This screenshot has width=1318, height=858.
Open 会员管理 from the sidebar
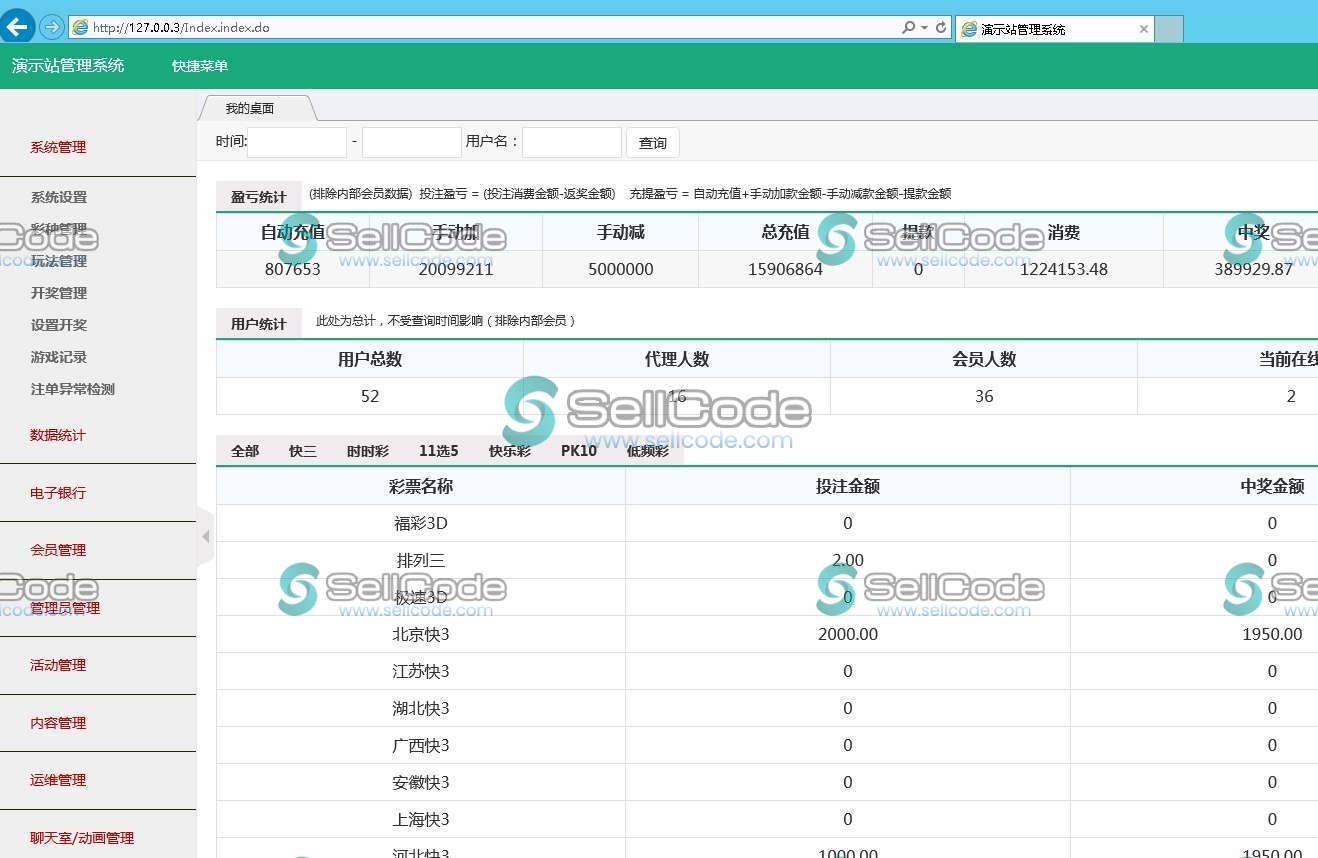57,549
